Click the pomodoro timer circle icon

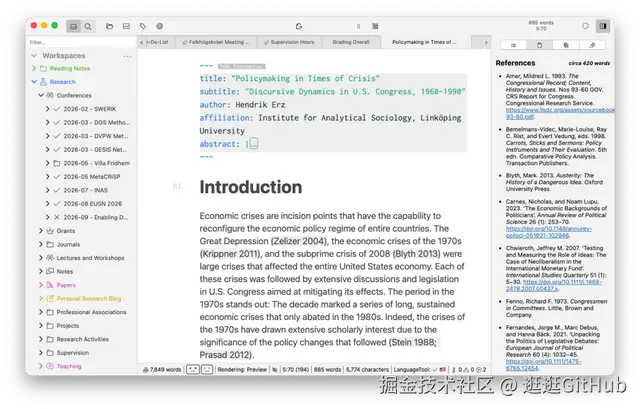point(585,26)
